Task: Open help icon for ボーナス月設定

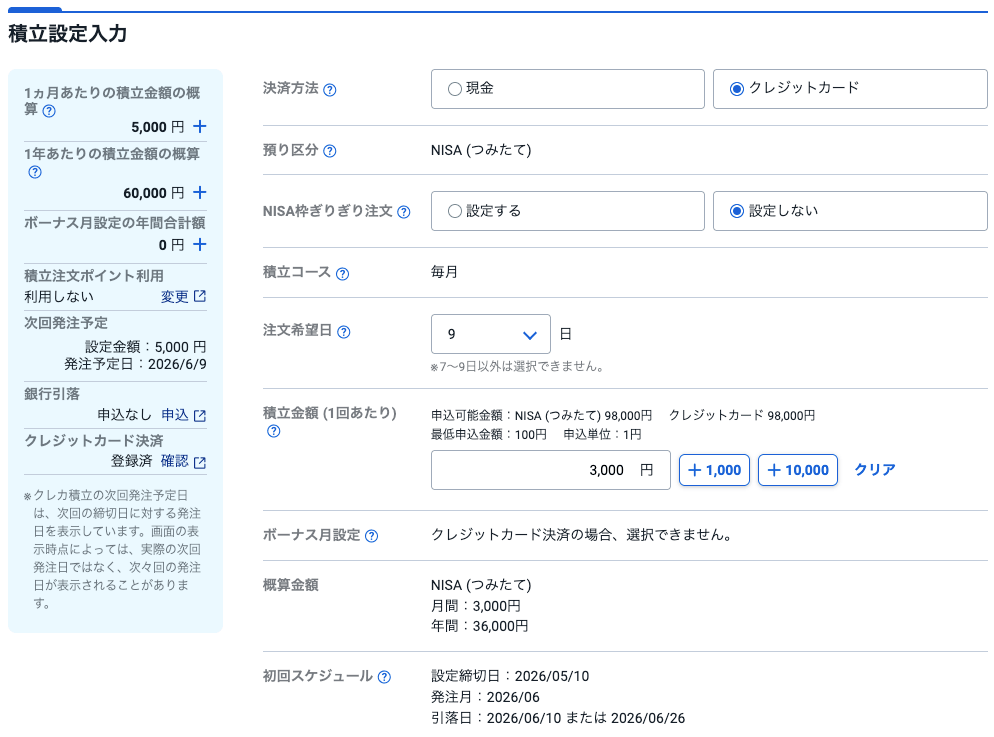Action: [x=372, y=536]
